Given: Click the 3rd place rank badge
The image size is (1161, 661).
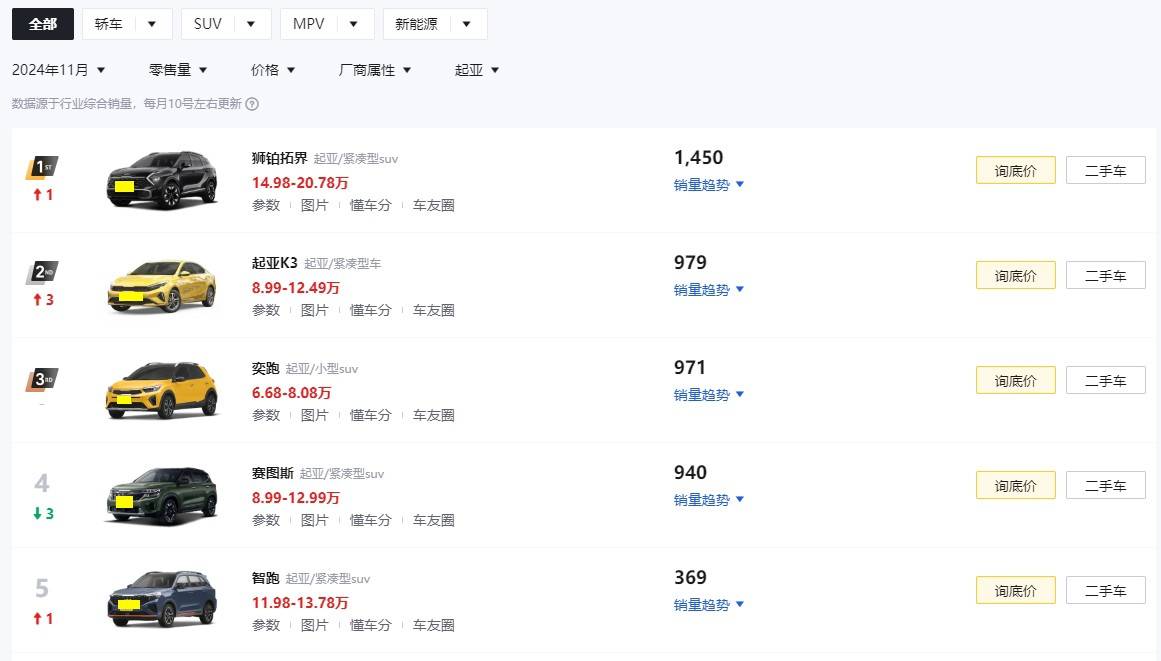Looking at the screenshot, I should click(42, 379).
